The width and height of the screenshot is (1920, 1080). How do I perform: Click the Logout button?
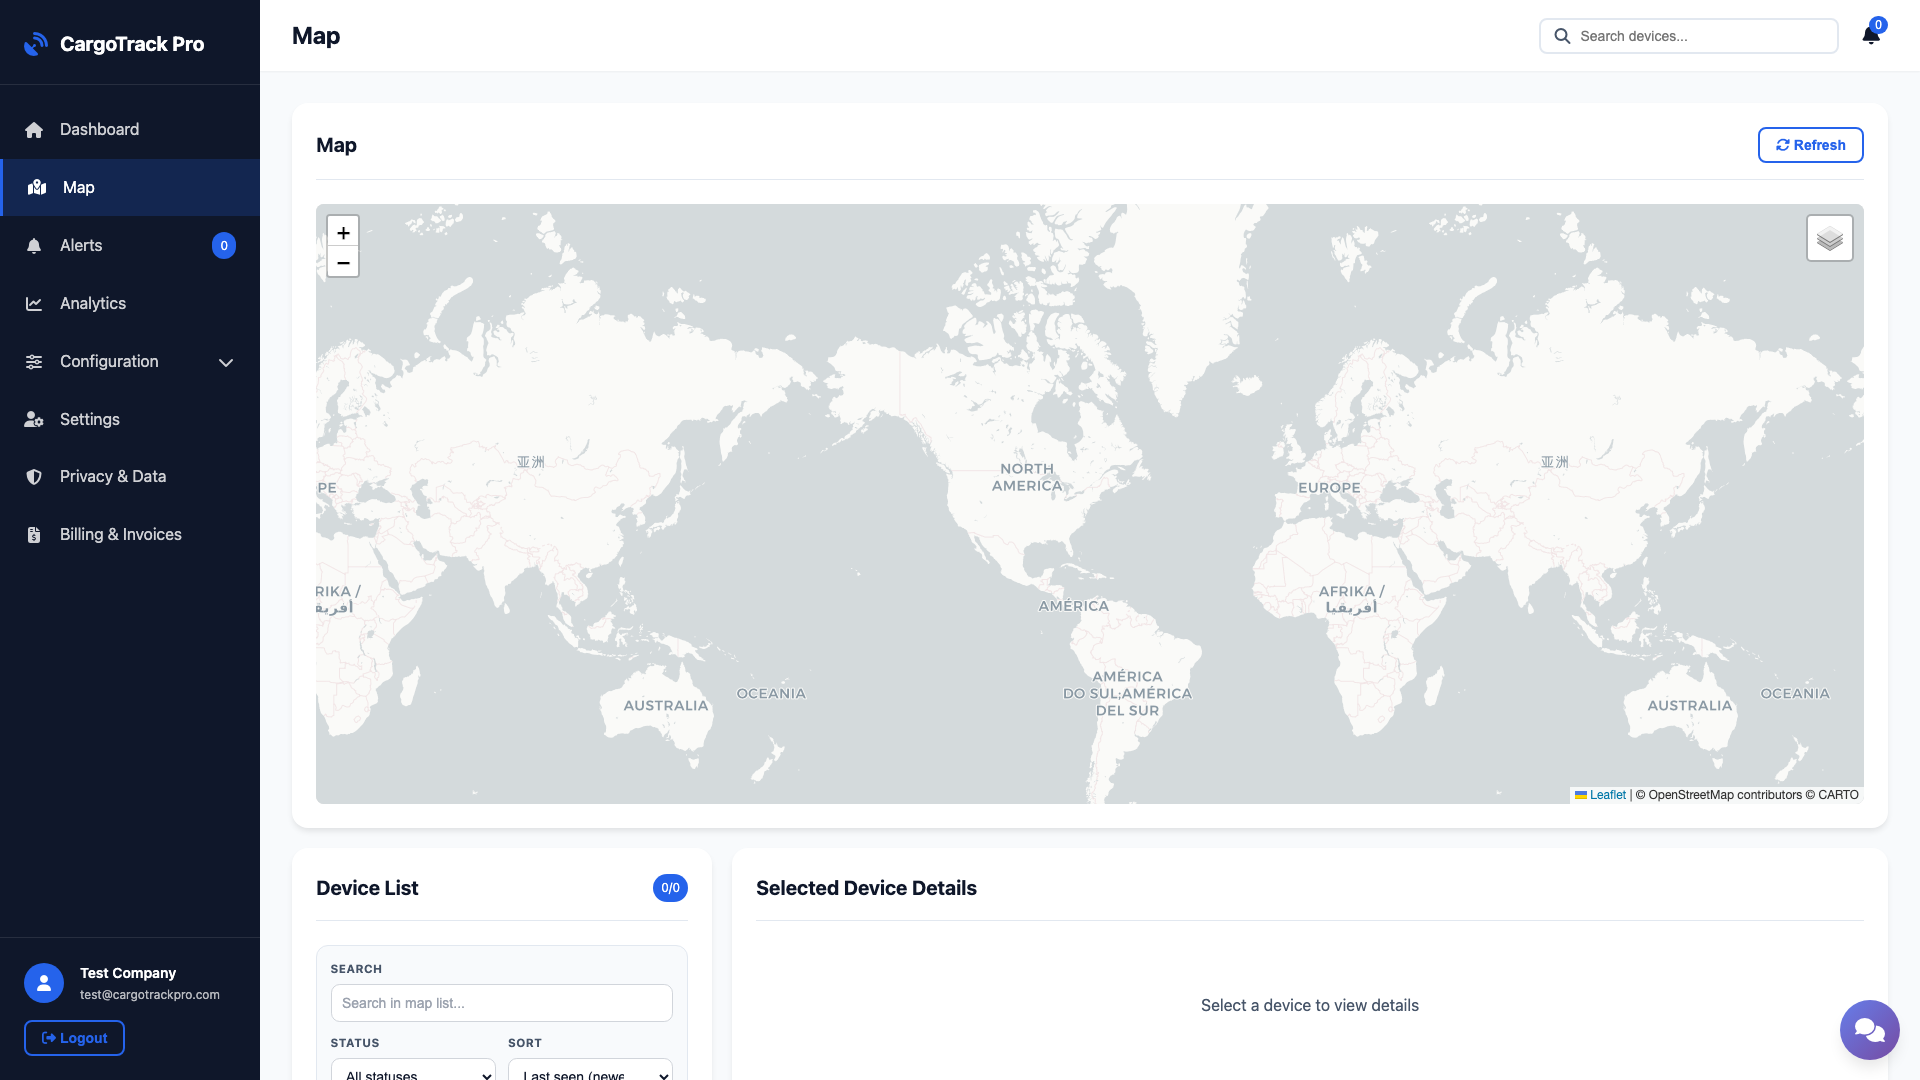73,1037
